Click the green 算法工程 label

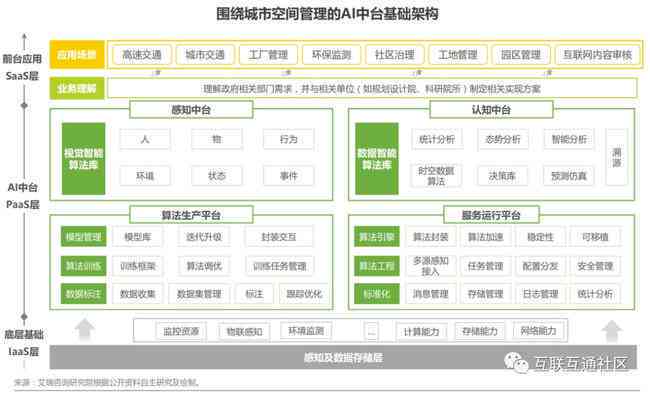point(377,266)
